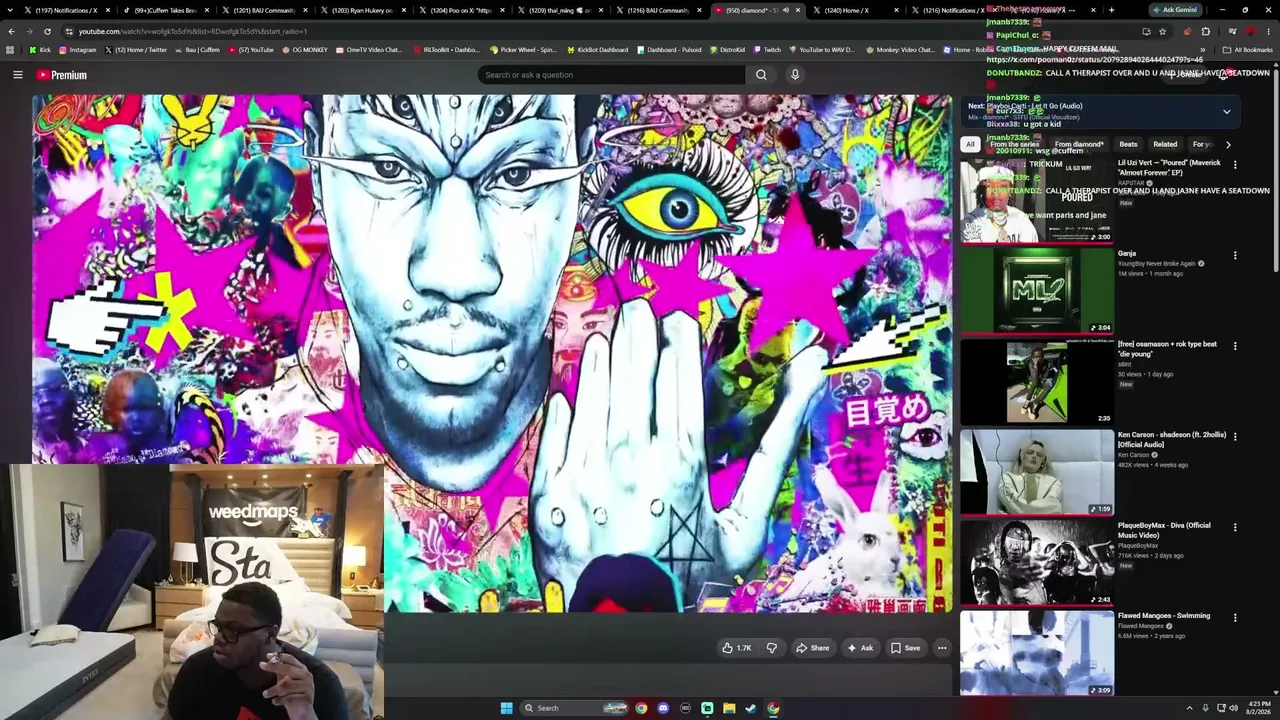Open the Ken Carson channel name link

1134,455
